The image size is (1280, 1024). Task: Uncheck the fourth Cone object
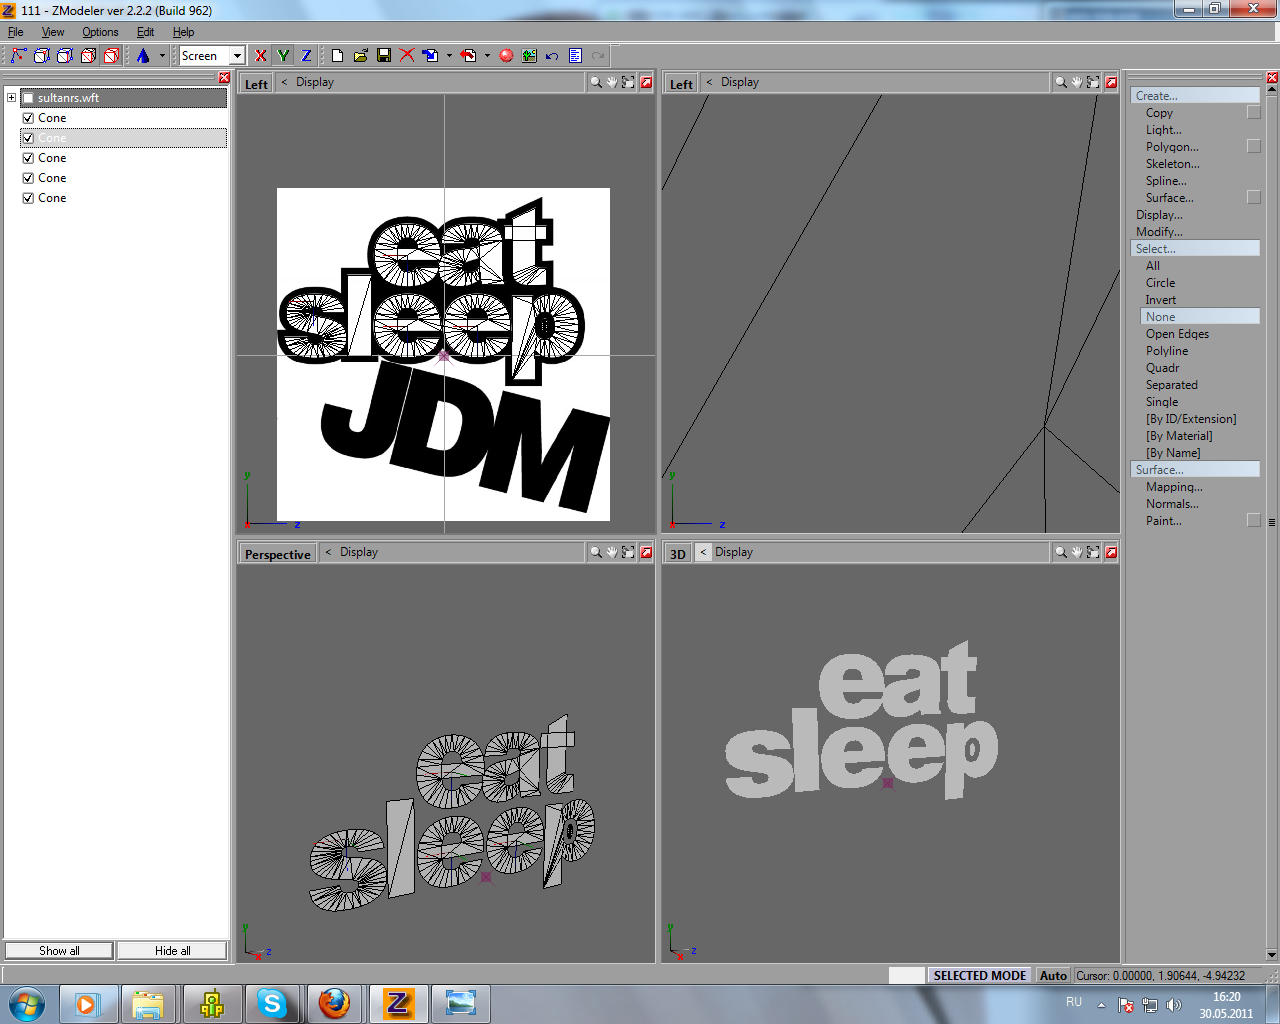click(28, 178)
